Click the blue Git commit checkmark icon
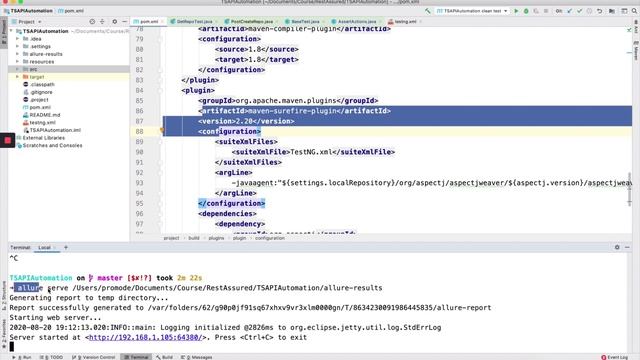This screenshot has height=360, width=640. [x=569, y=11]
